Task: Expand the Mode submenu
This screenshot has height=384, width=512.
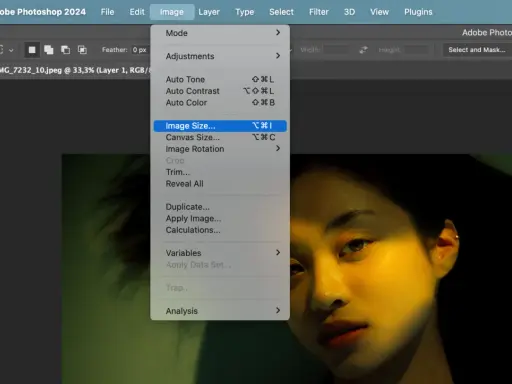Action: click(x=220, y=33)
